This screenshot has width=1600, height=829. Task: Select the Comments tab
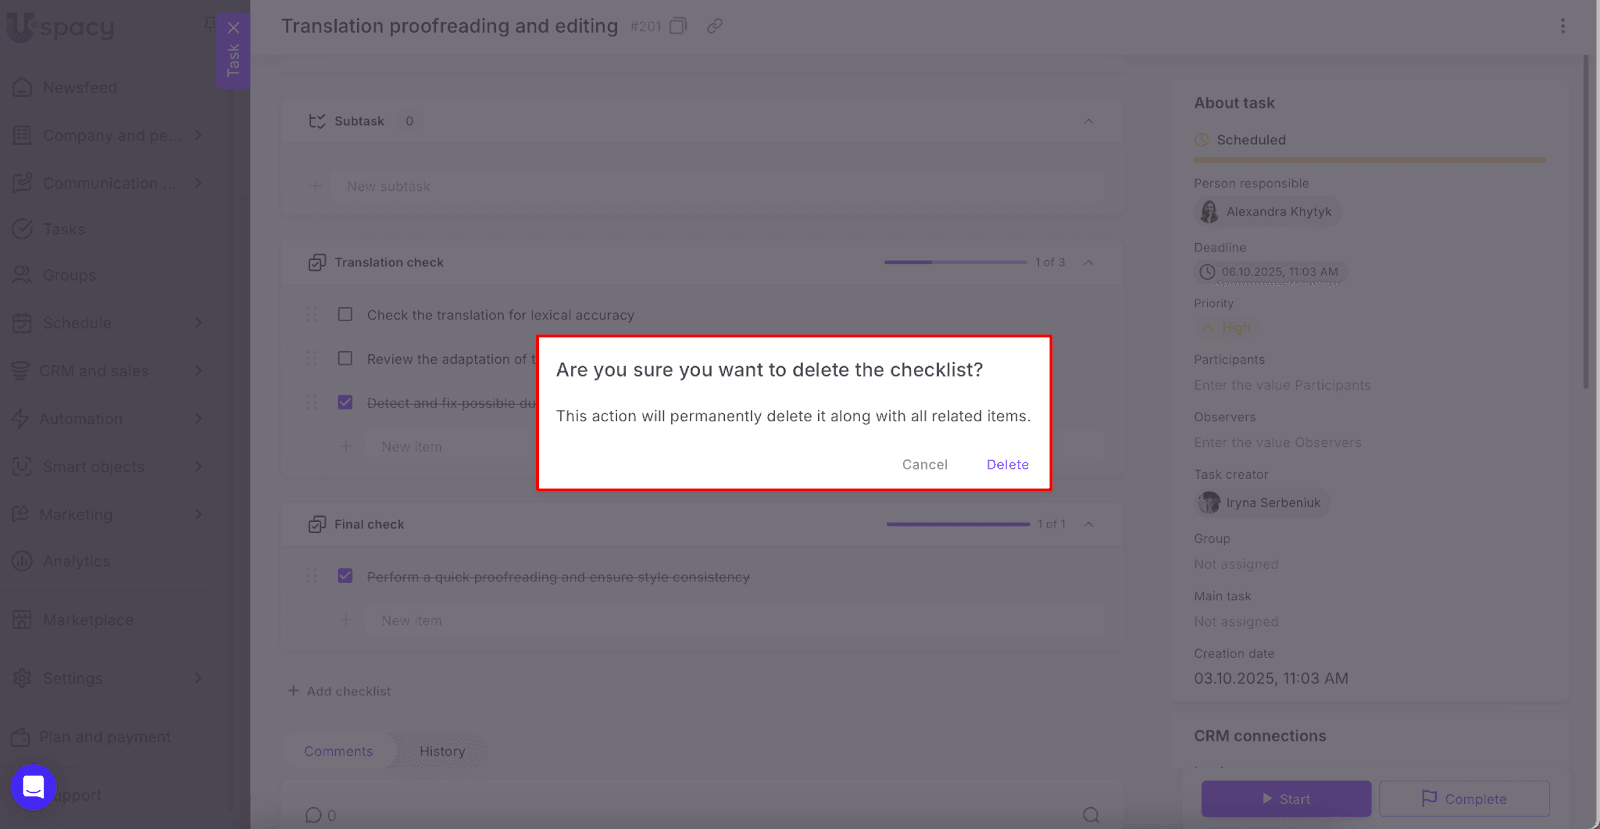click(x=338, y=751)
